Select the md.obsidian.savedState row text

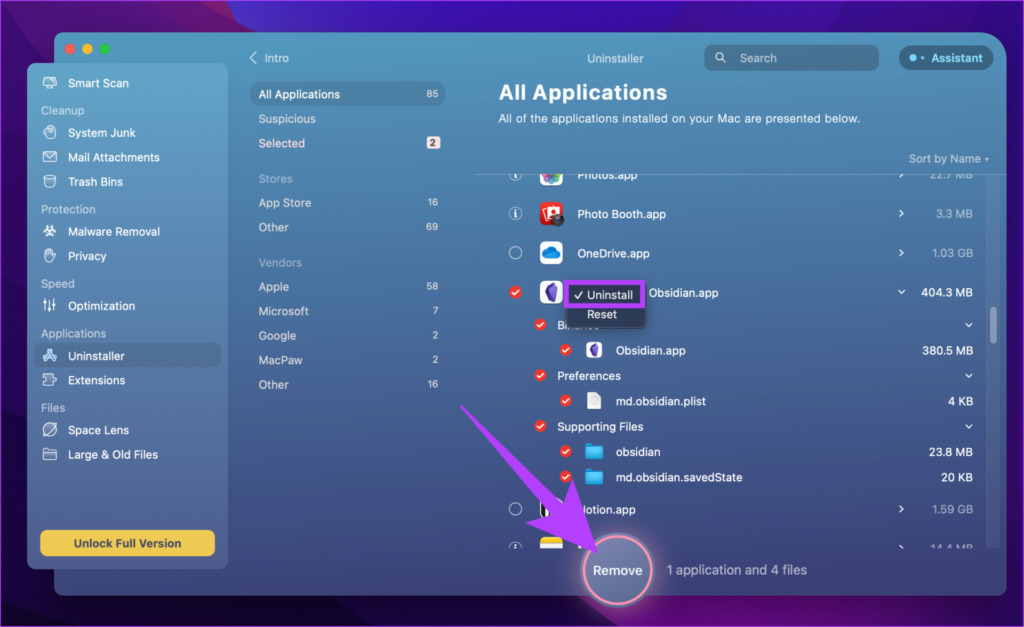(679, 477)
